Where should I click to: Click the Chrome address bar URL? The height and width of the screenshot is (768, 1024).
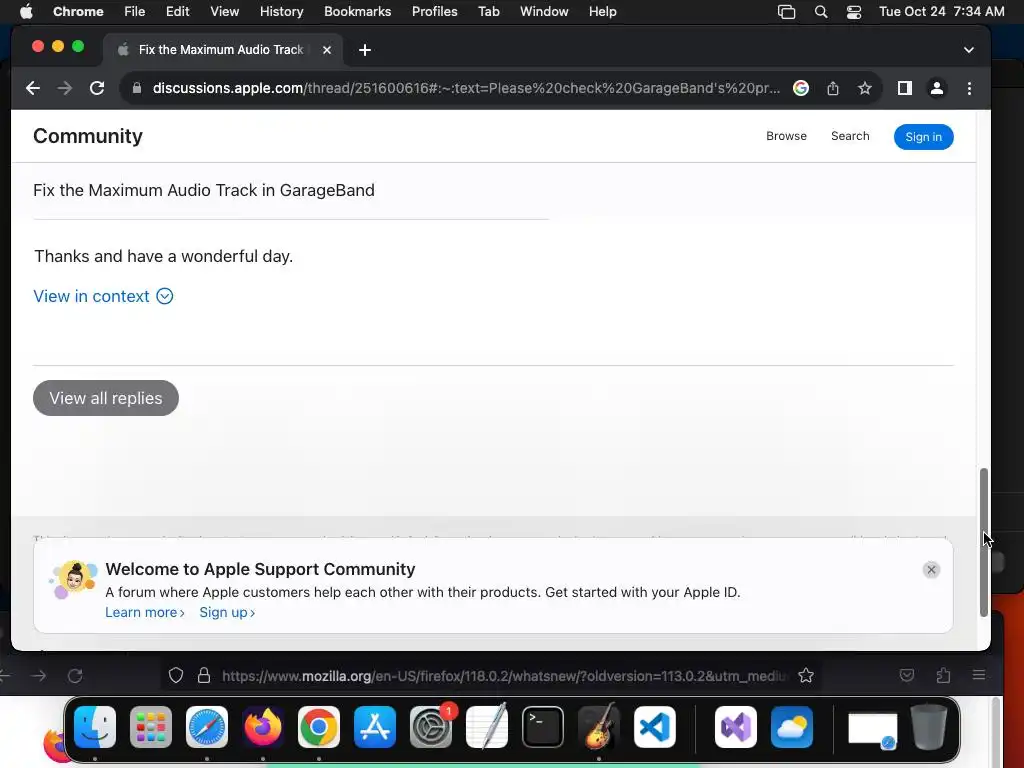tap(466, 88)
